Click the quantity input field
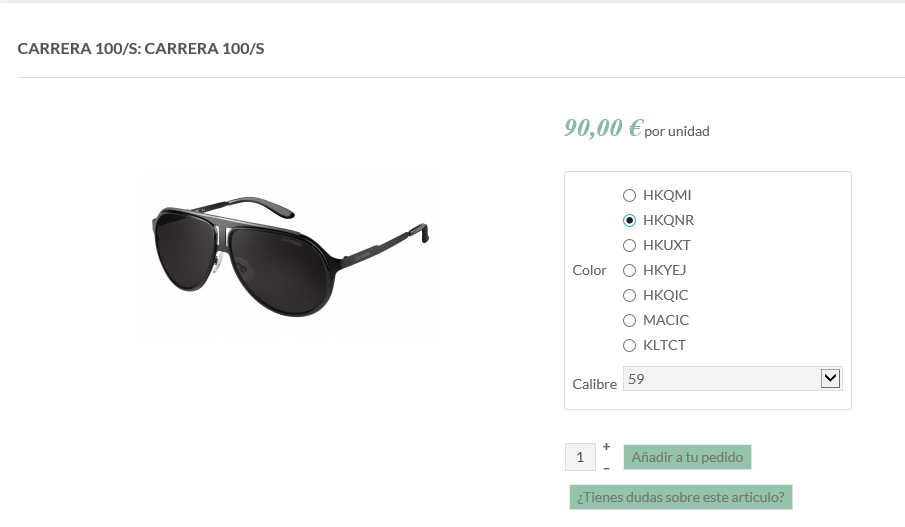Image resolution: width=905 pixels, height=527 pixels. click(x=580, y=458)
